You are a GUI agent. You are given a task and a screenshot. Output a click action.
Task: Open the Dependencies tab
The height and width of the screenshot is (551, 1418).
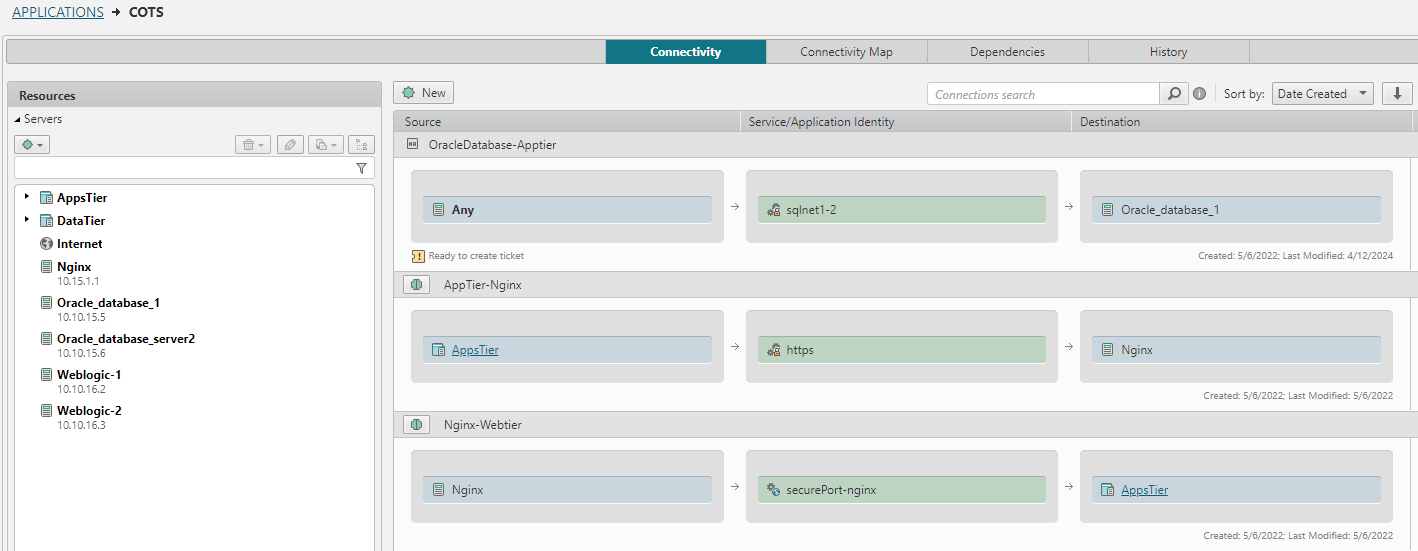tap(1007, 52)
